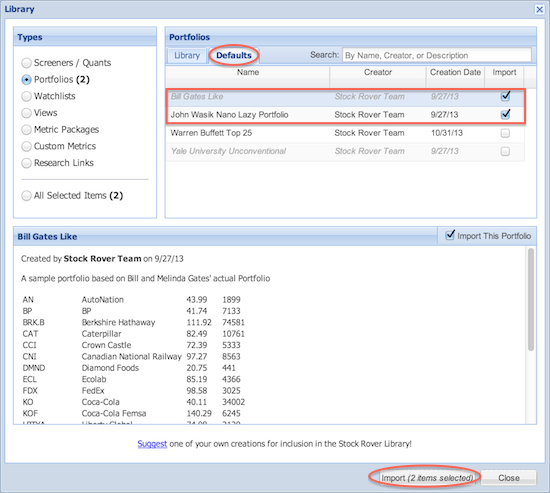Viewport: 550px width, 493px height.
Task: Sort by the Creator column header
Action: (378, 76)
